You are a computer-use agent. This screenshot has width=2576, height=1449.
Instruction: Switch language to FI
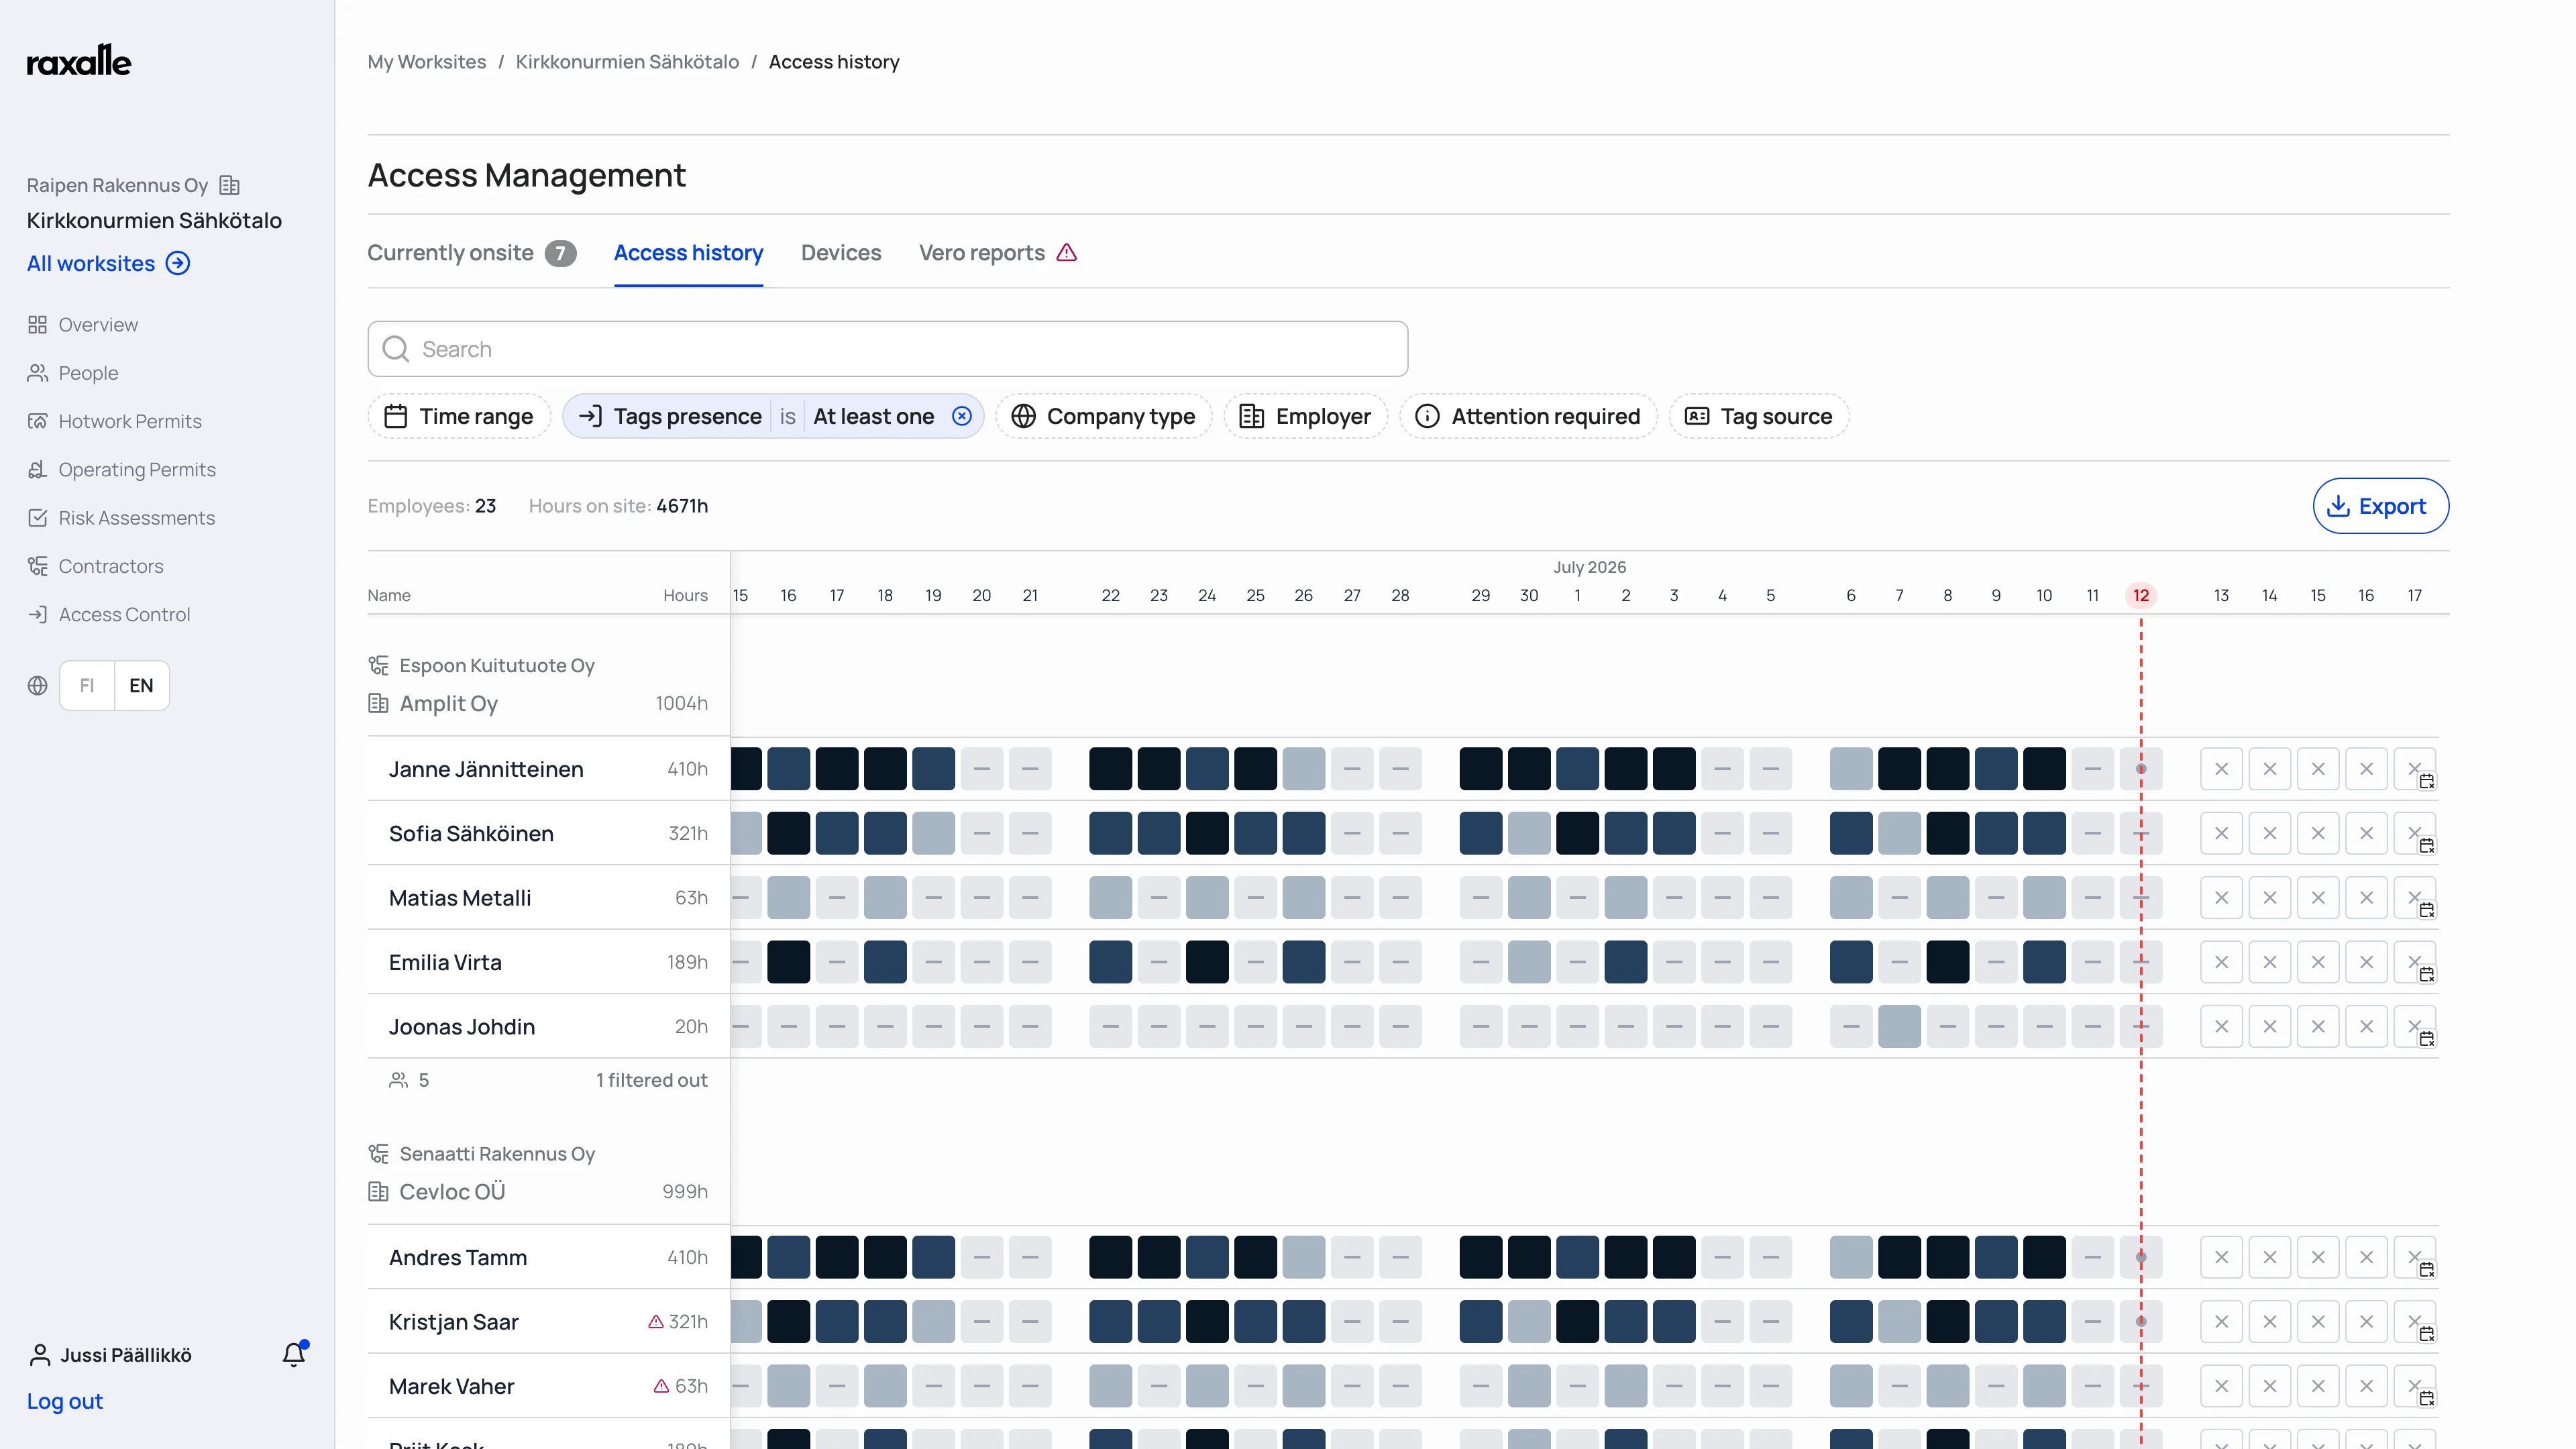tap(87, 685)
